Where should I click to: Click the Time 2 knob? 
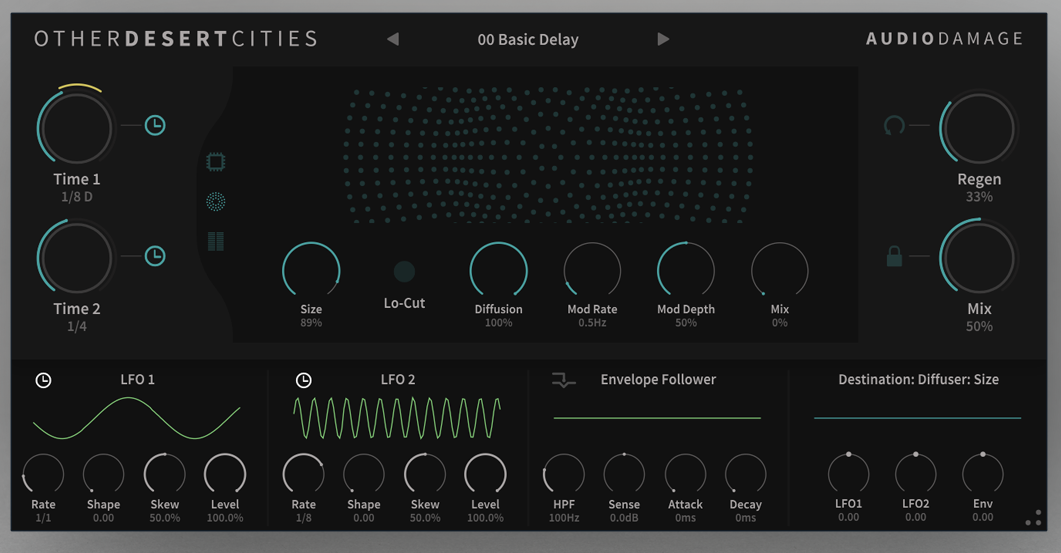pos(75,257)
